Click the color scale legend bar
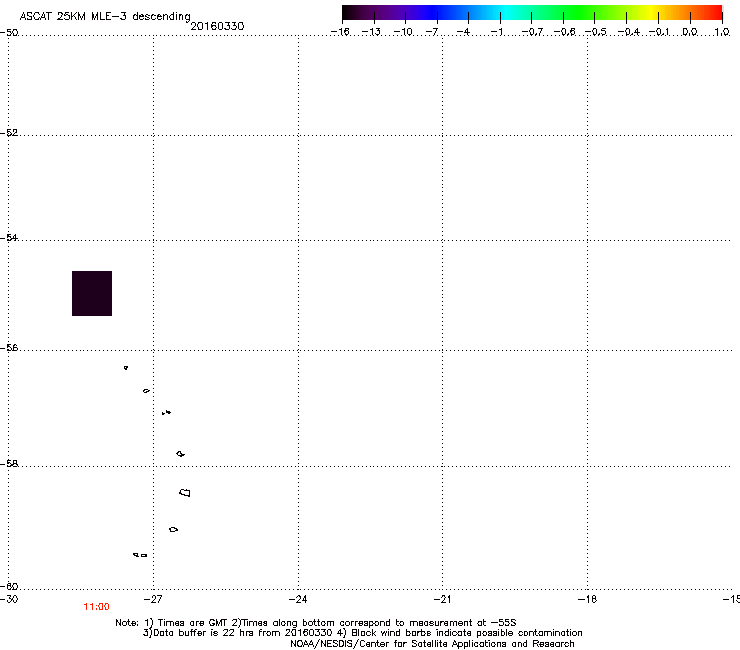The image size is (740, 650). (x=532, y=13)
